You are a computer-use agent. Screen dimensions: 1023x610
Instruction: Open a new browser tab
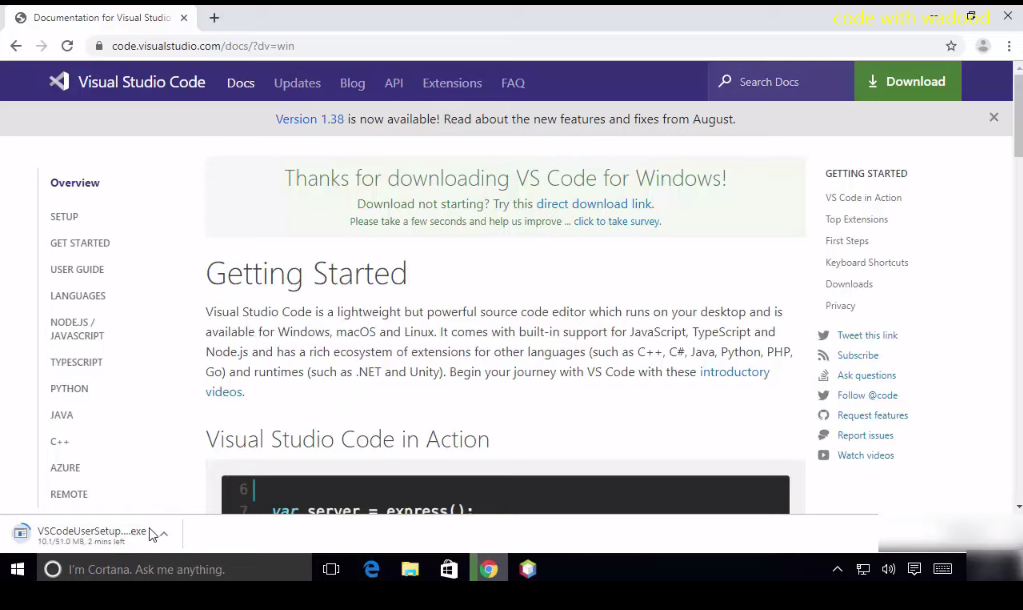(x=214, y=18)
